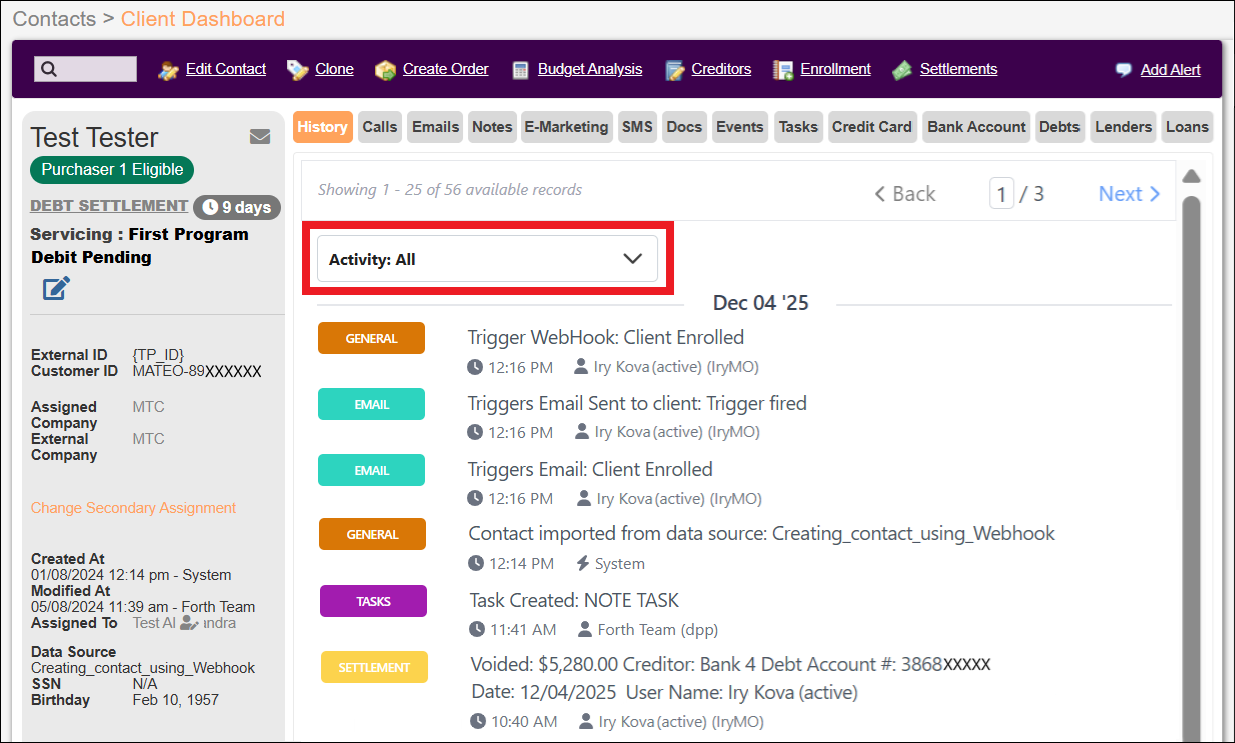Screen dimensions: 1235x743
Task: Click the Edit Contact link
Action: click(x=226, y=69)
